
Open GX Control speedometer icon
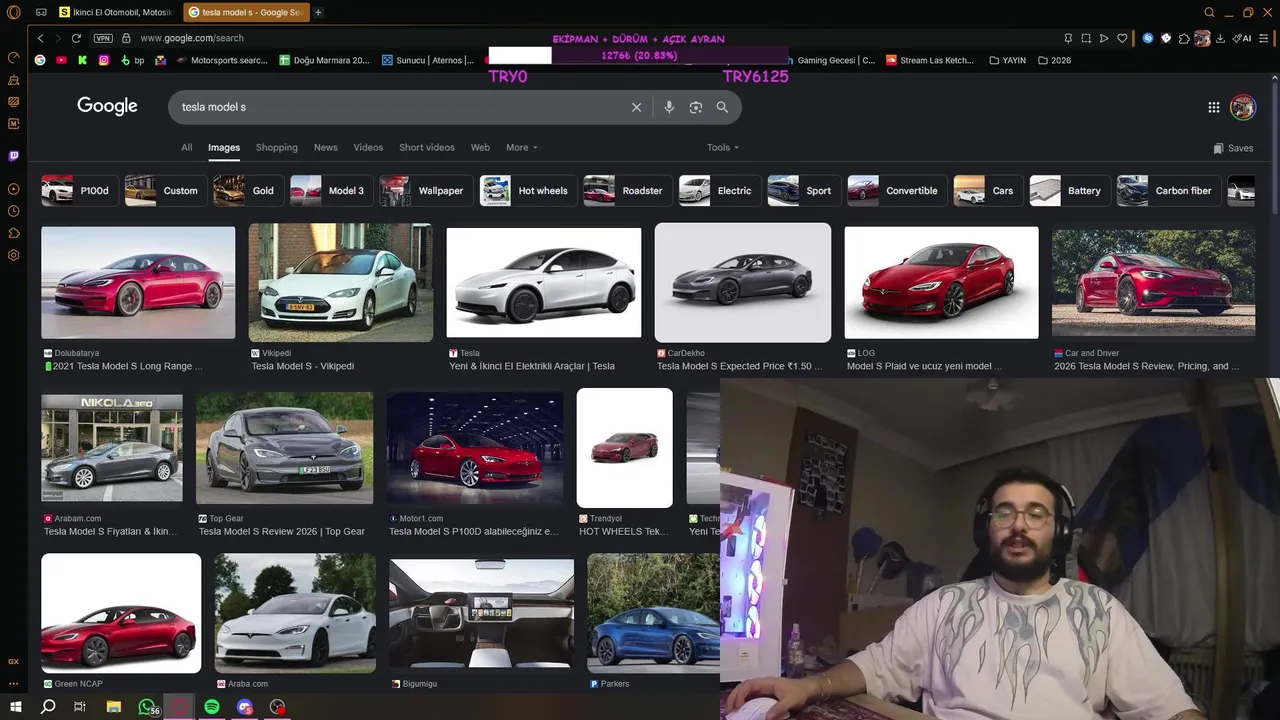point(14,57)
